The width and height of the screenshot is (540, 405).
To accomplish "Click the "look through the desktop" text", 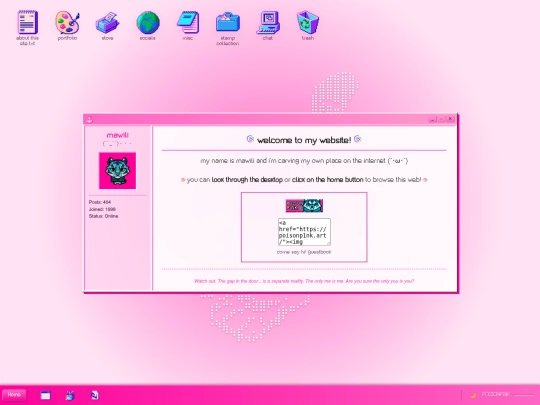I will 247,180.
